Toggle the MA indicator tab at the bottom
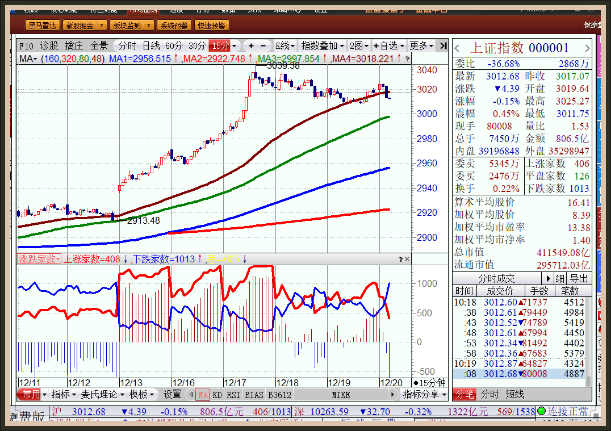This screenshot has height=431, width=611. tap(203, 395)
